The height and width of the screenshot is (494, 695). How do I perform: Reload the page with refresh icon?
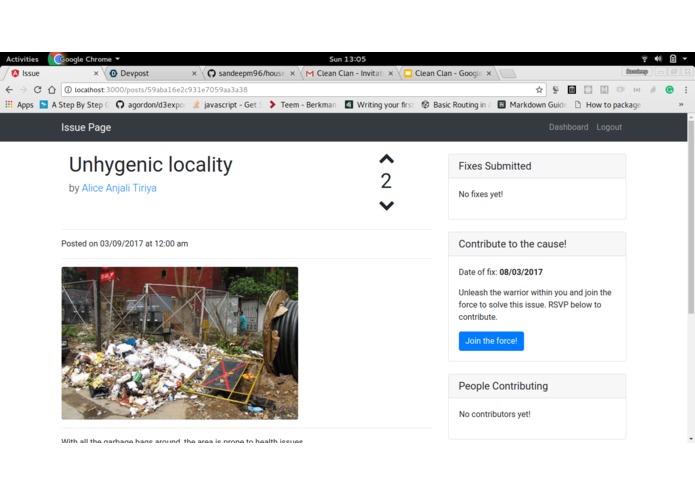[38, 89]
